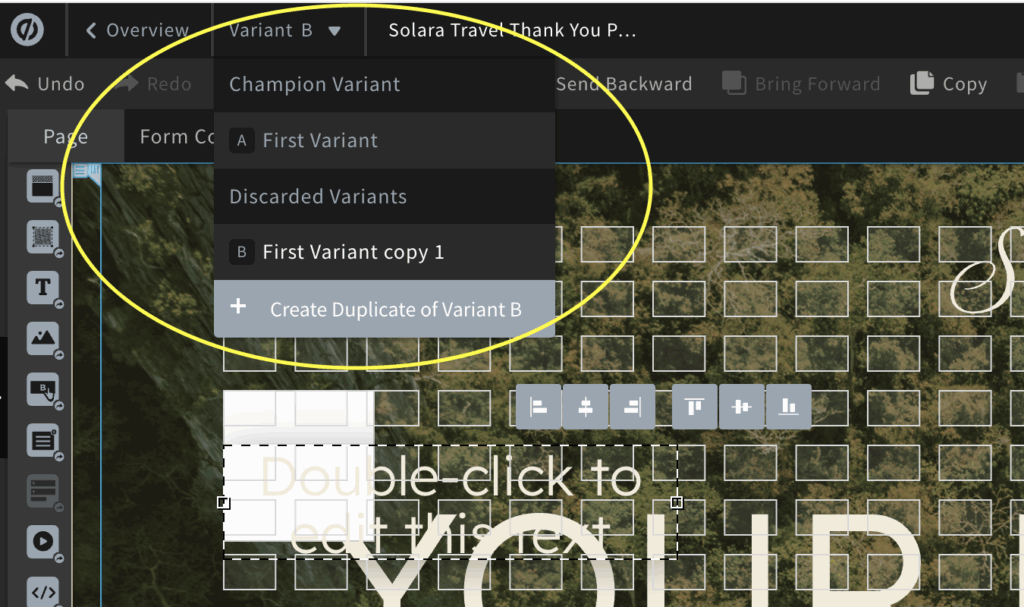Image resolution: width=1024 pixels, height=607 pixels.
Task: Select the Box widget tool
Action: 42,237
